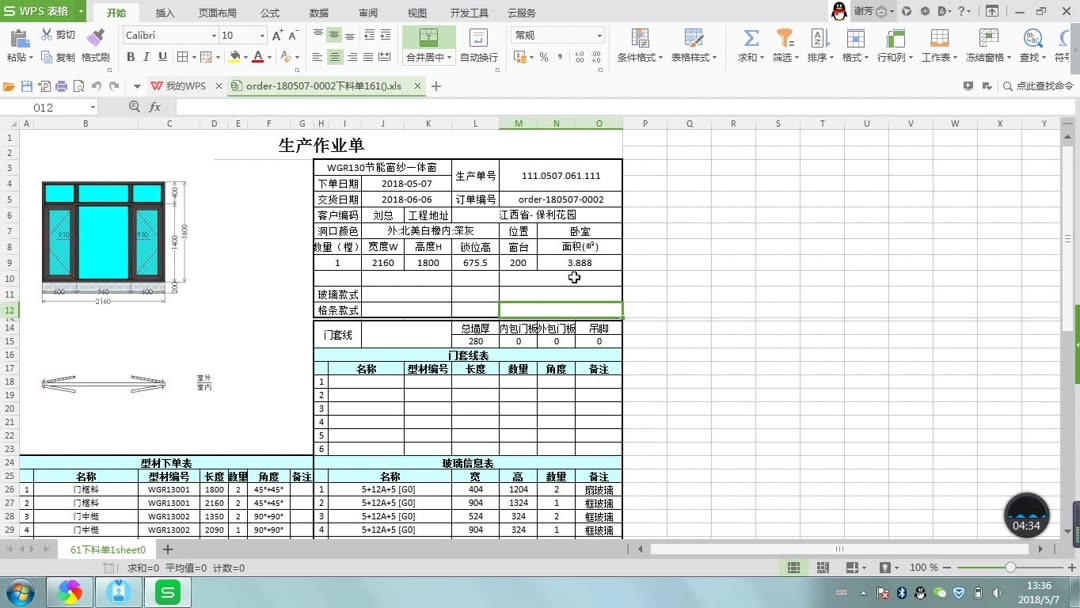Expand the number format (常规) dropdown
This screenshot has width=1080, height=608.
click(x=602, y=35)
